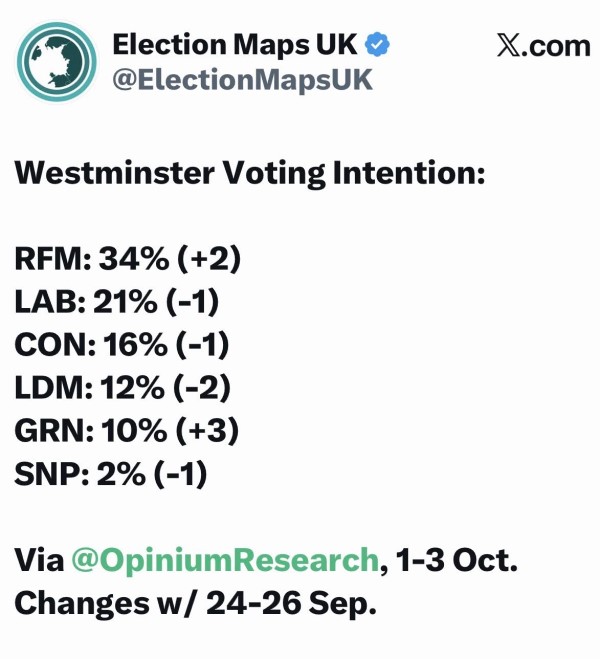Select the LAB: 21% (-1) line
Viewport: 600px width, 659px height.
117,302
